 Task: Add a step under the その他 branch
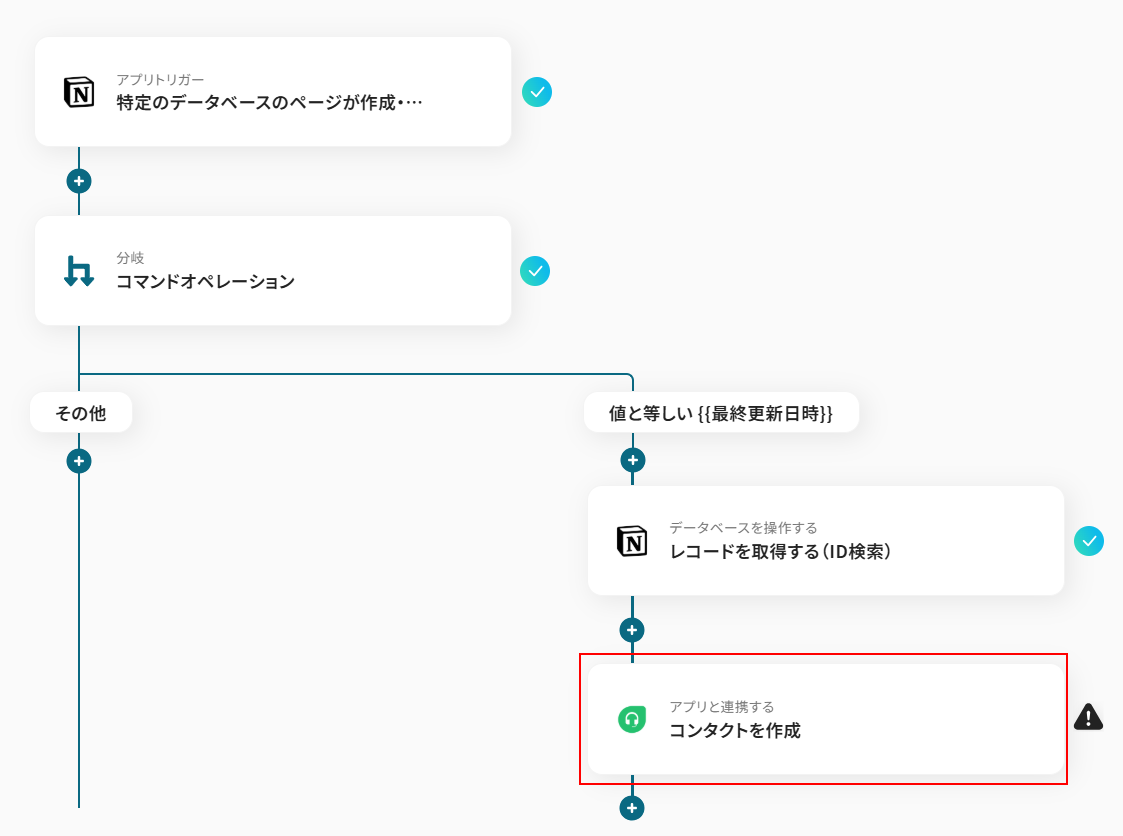tap(79, 461)
